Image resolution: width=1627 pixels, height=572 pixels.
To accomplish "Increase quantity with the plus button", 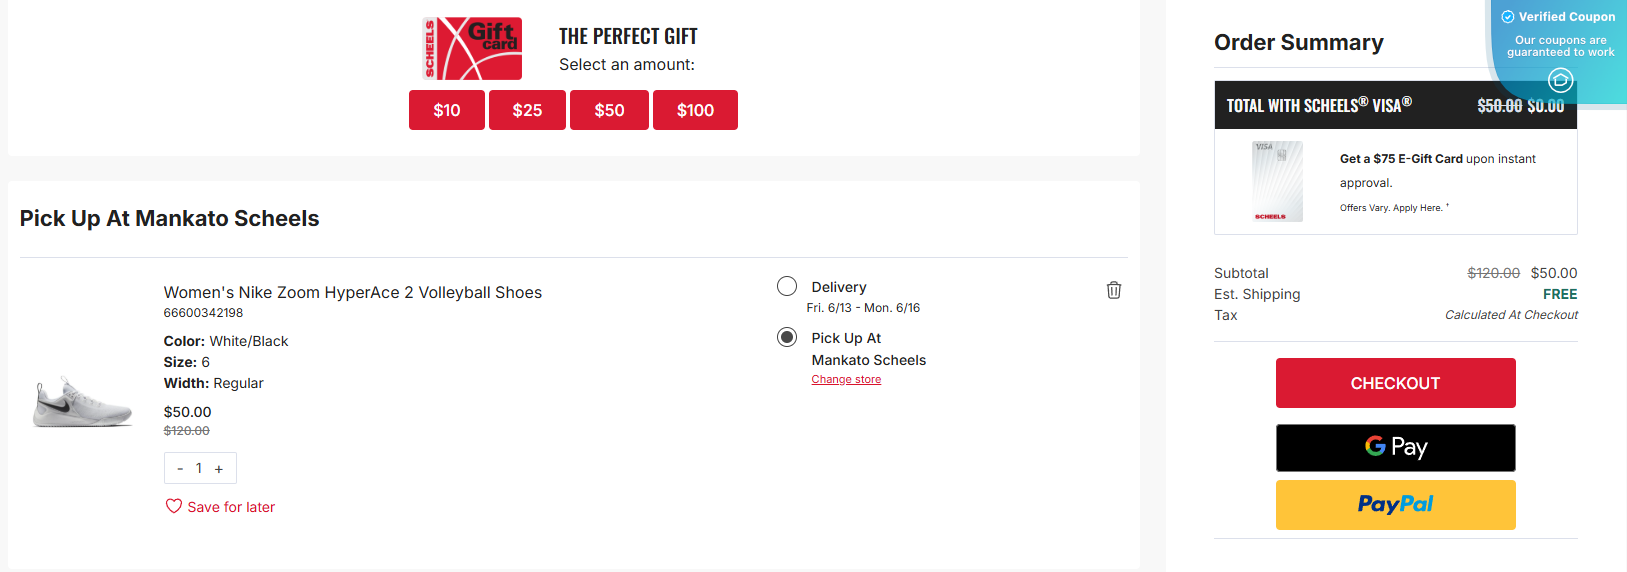I will click(219, 468).
